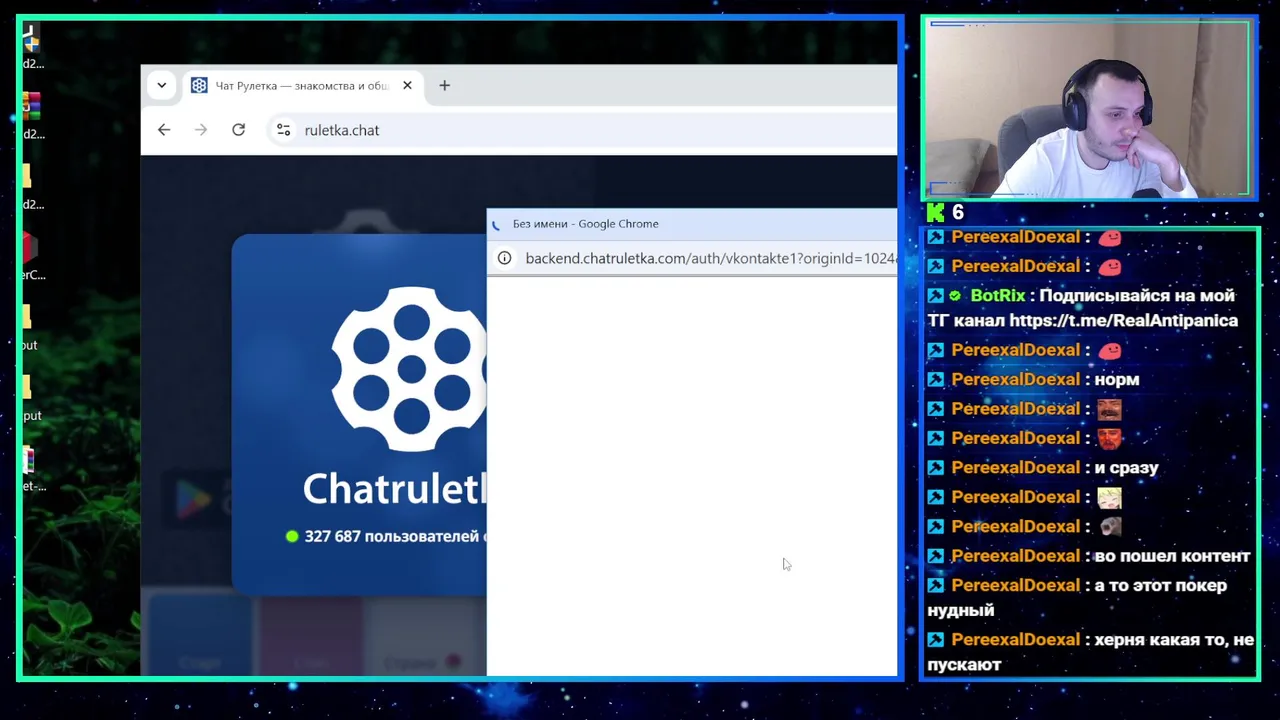Open info icon next to backend.chatruletka.com URL
Image resolution: width=1280 pixels, height=720 pixels.
pyautogui.click(x=505, y=258)
